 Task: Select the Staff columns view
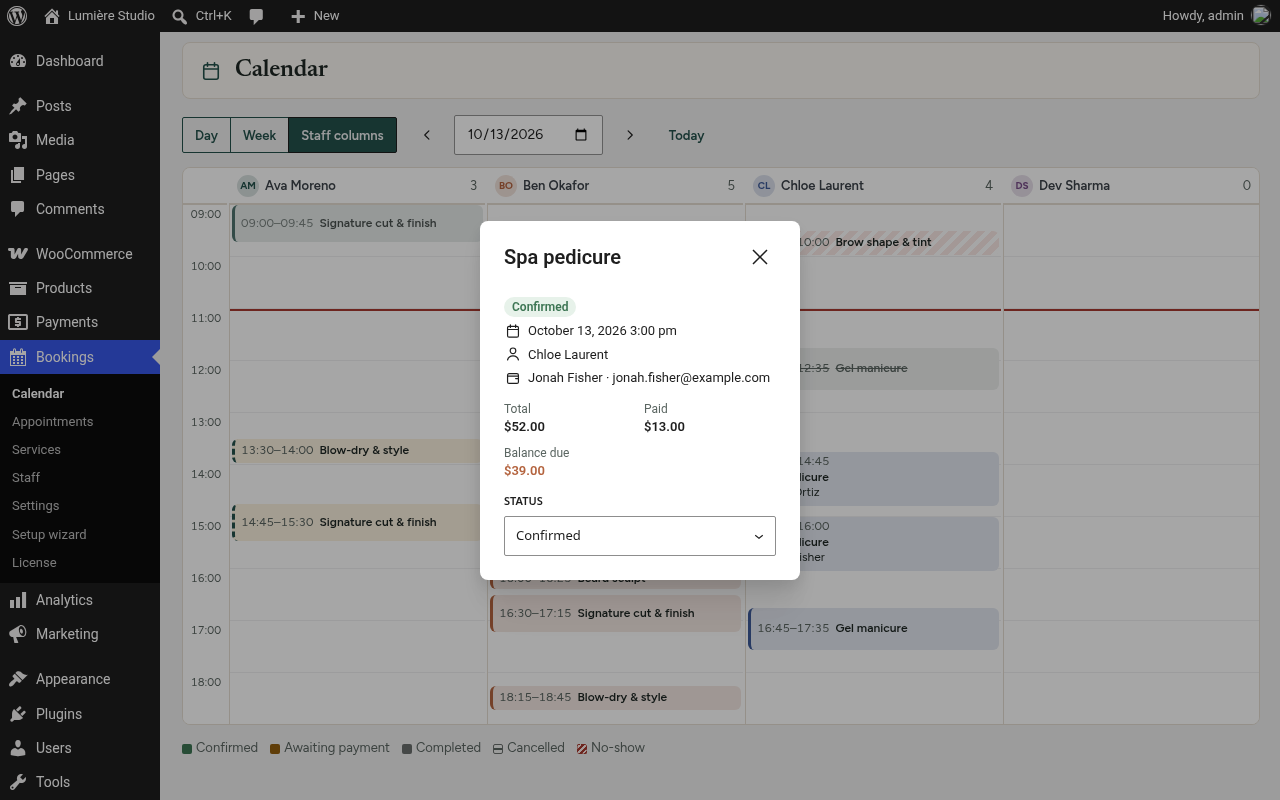(x=343, y=135)
